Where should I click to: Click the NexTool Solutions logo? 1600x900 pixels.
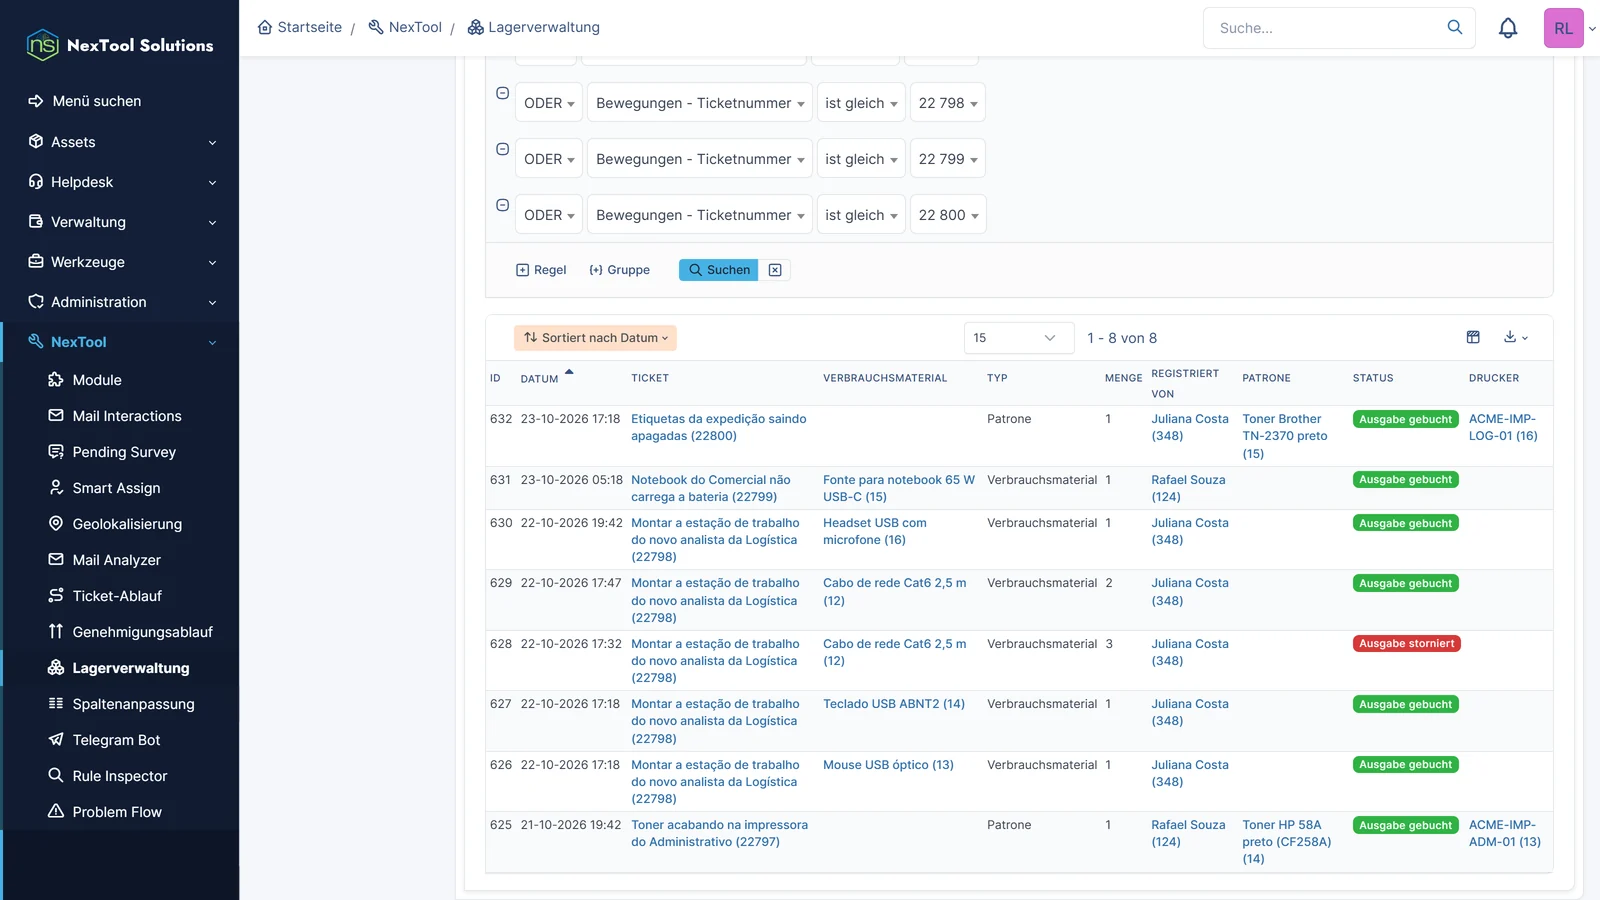pos(120,45)
